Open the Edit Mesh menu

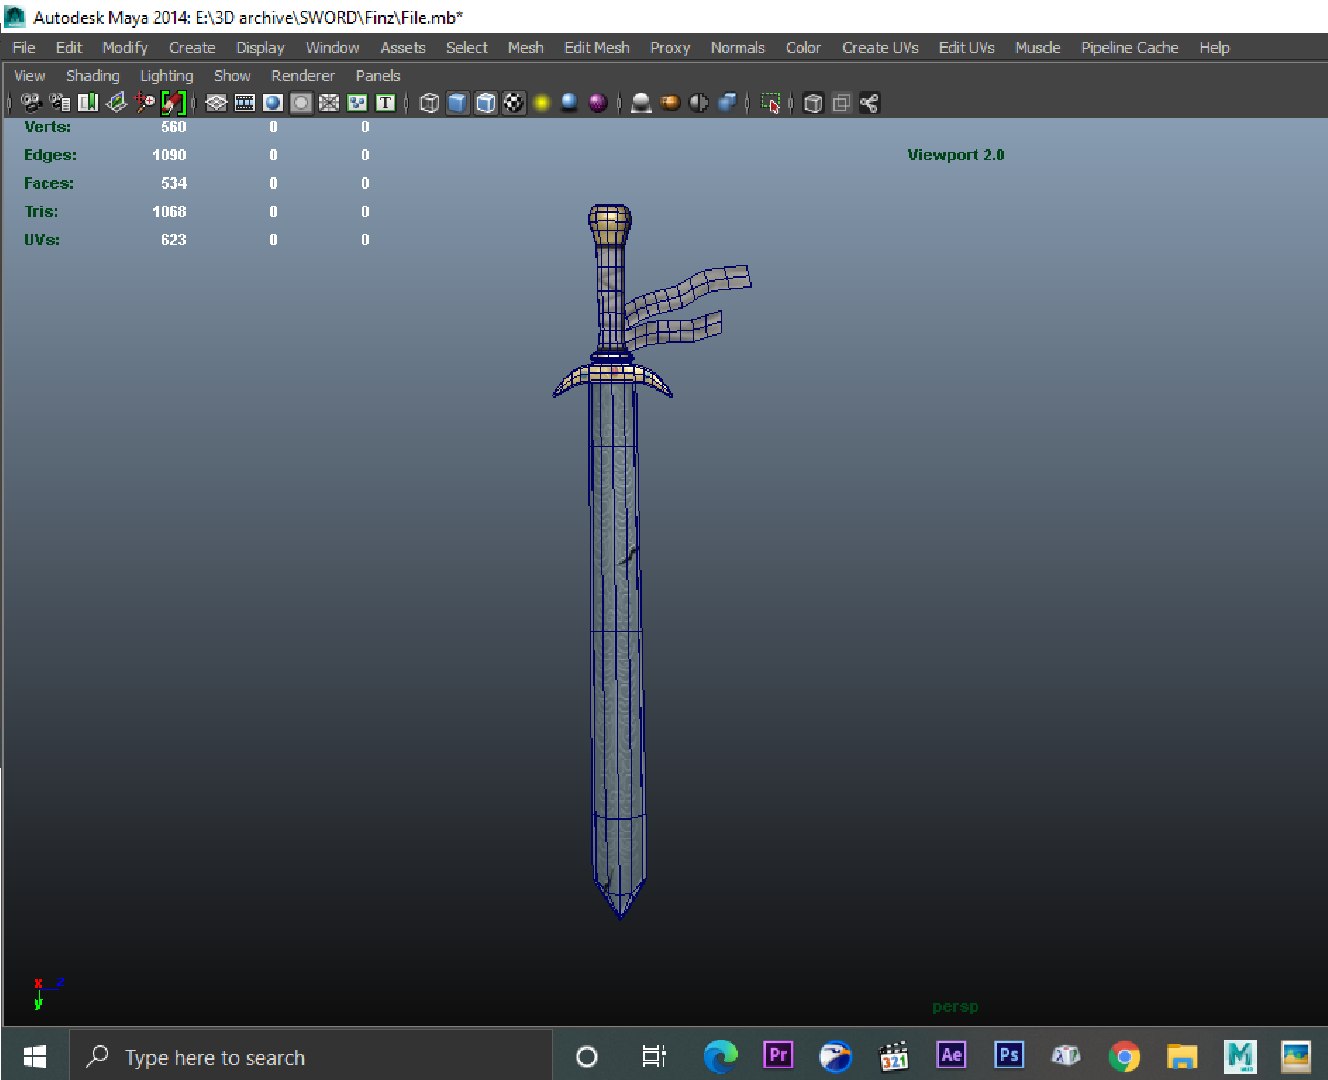(596, 48)
